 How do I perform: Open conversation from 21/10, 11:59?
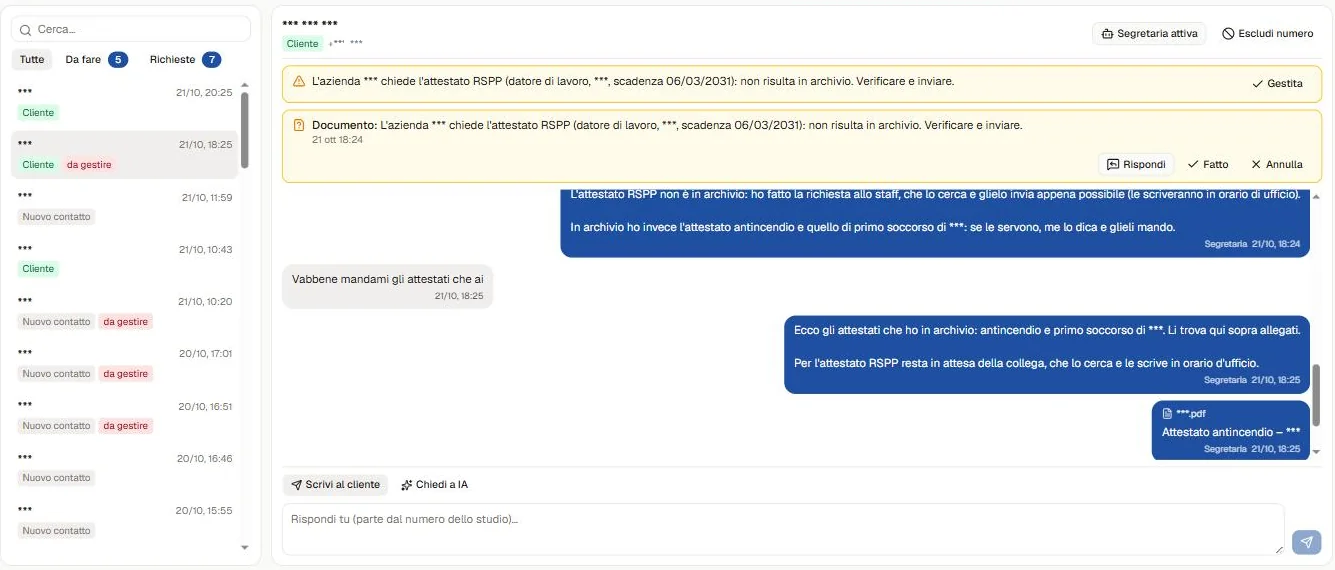coord(125,207)
